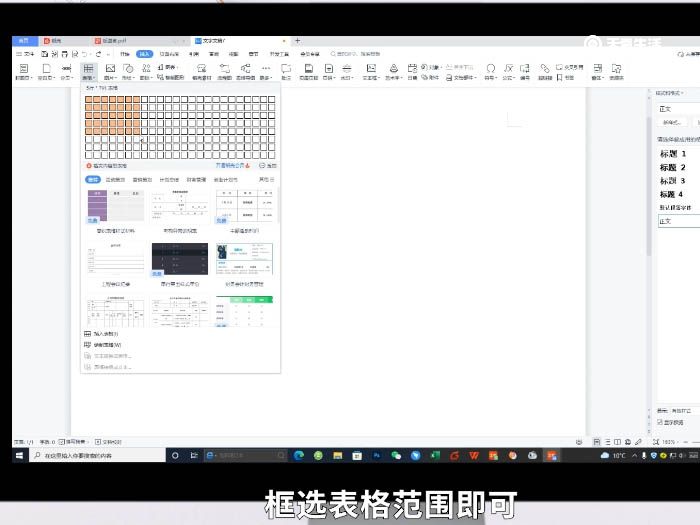
Task: Click the Attachment (附件) paperclip icon
Action: [430, 77]
